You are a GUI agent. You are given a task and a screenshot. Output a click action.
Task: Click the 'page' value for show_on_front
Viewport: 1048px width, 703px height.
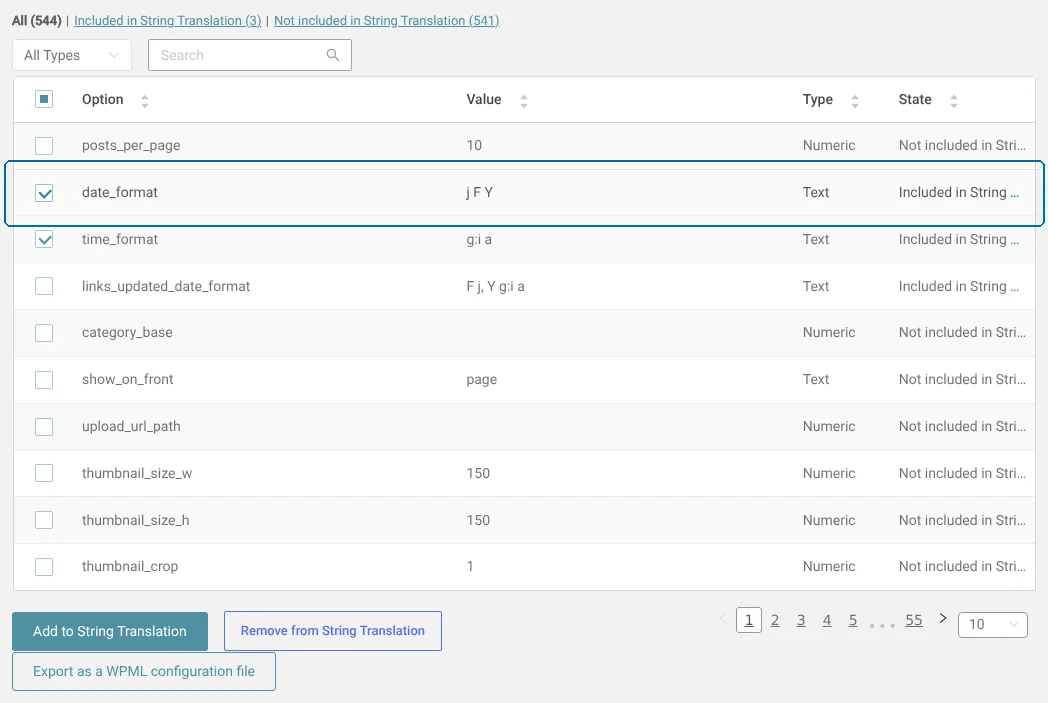point(481,380)
